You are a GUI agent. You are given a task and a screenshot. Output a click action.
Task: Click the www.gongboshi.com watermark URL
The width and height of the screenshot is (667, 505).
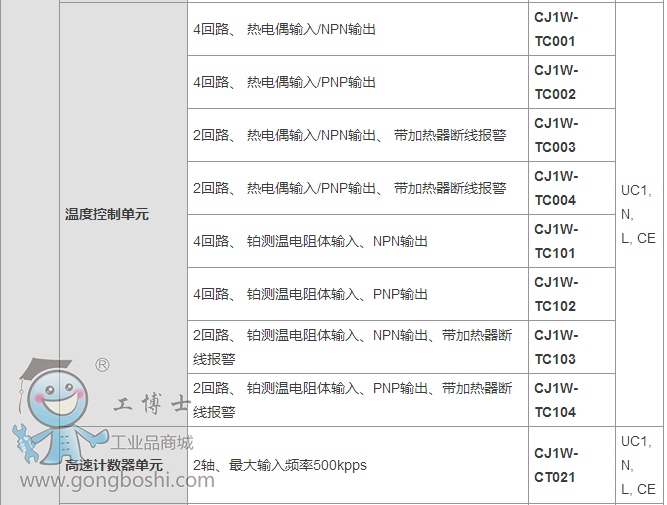(x=117, y=481)
